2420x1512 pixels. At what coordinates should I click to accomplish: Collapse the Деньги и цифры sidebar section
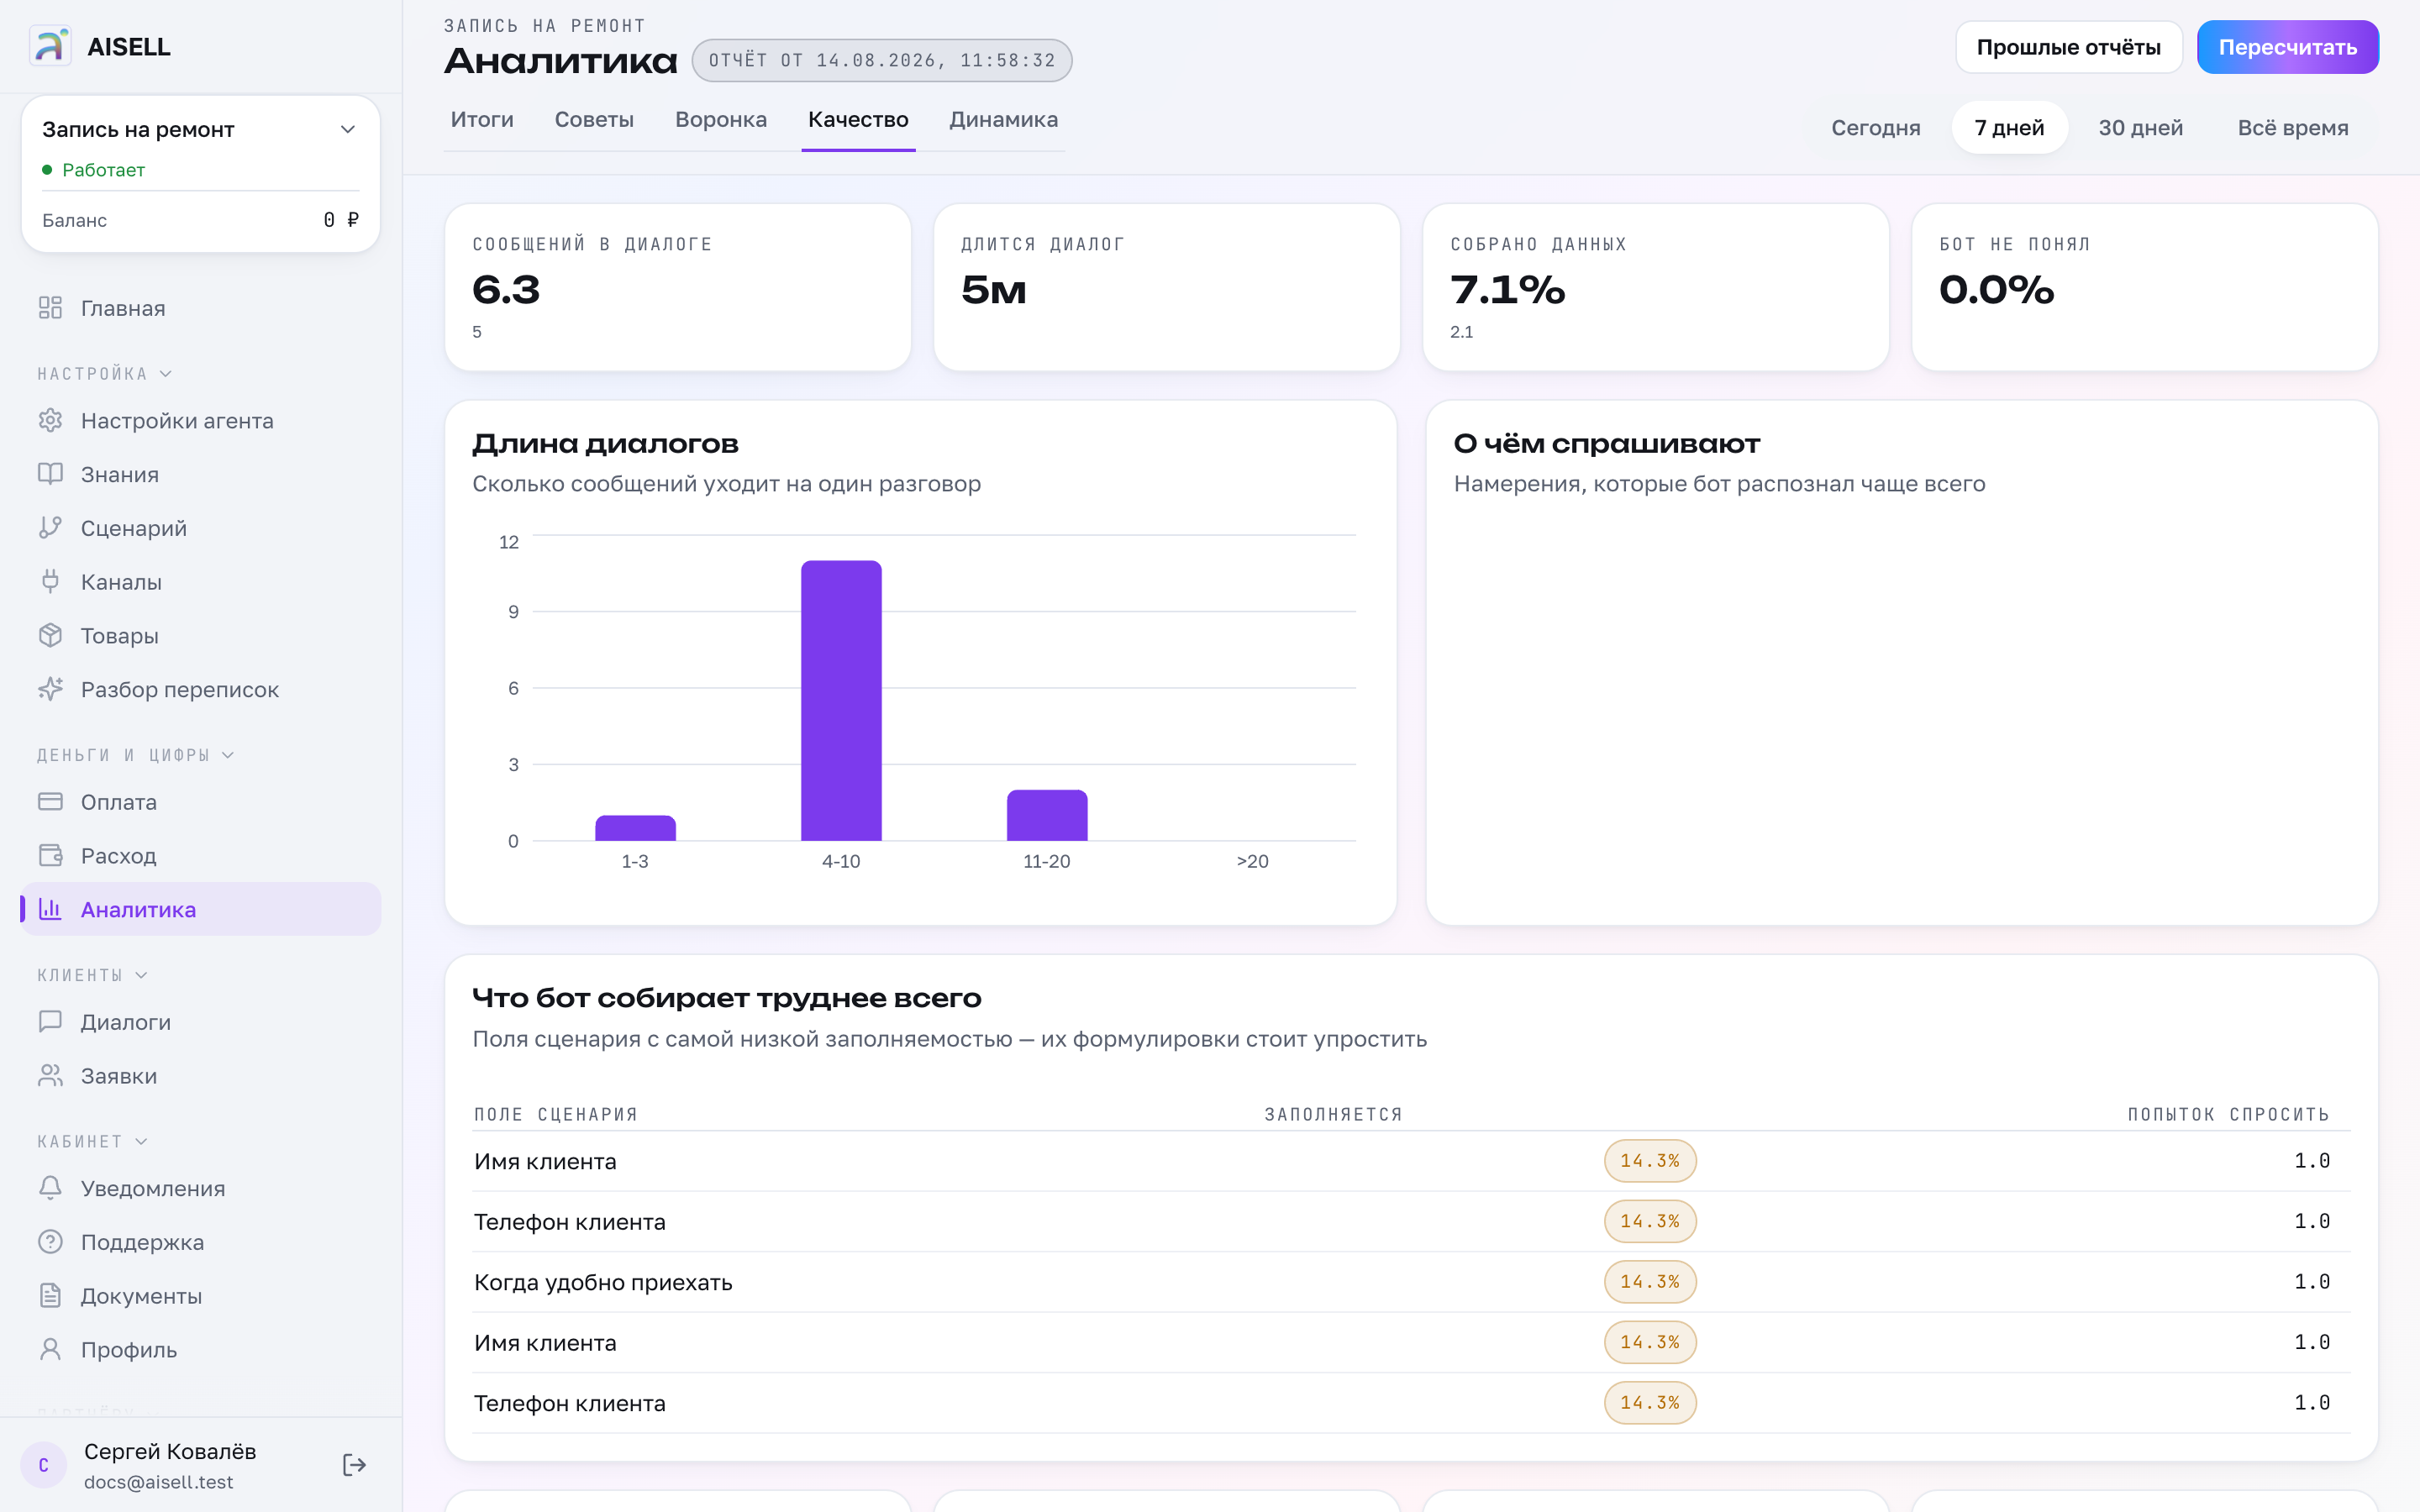(136, 755)
